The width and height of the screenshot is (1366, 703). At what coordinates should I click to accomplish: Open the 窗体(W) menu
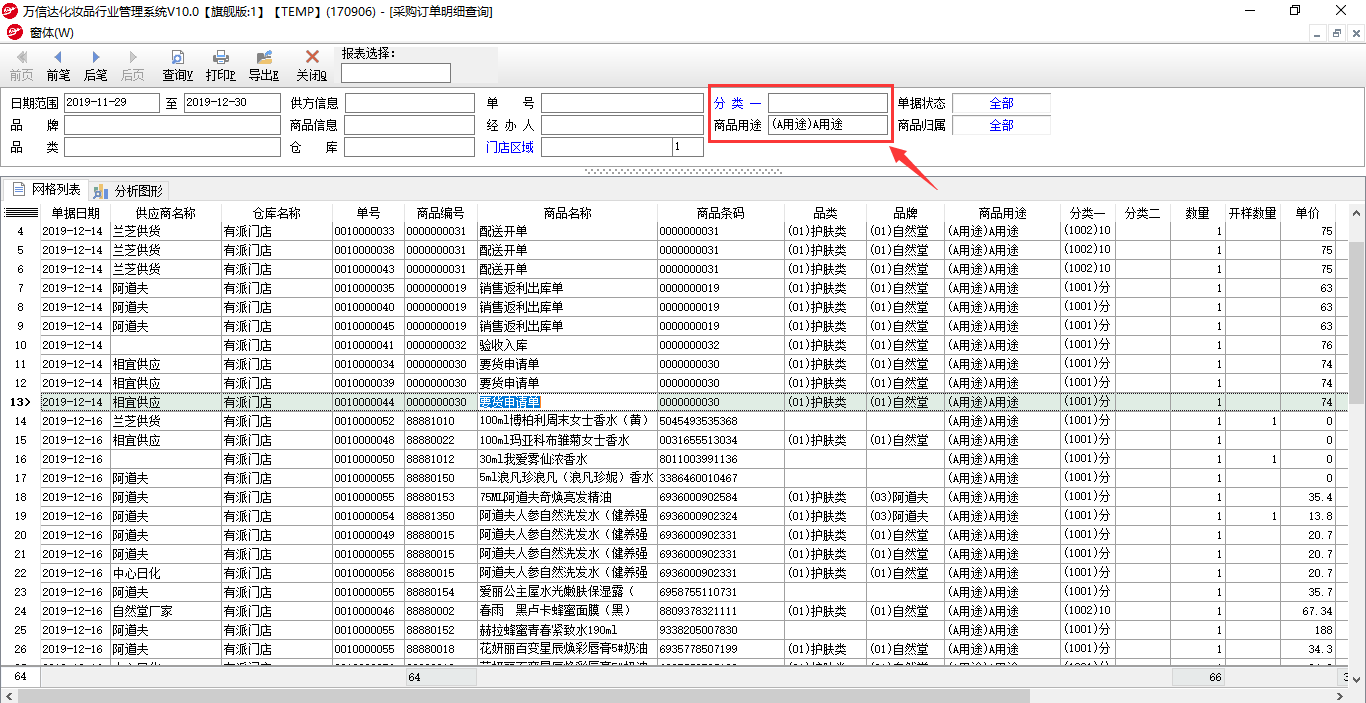click(51, 33)
